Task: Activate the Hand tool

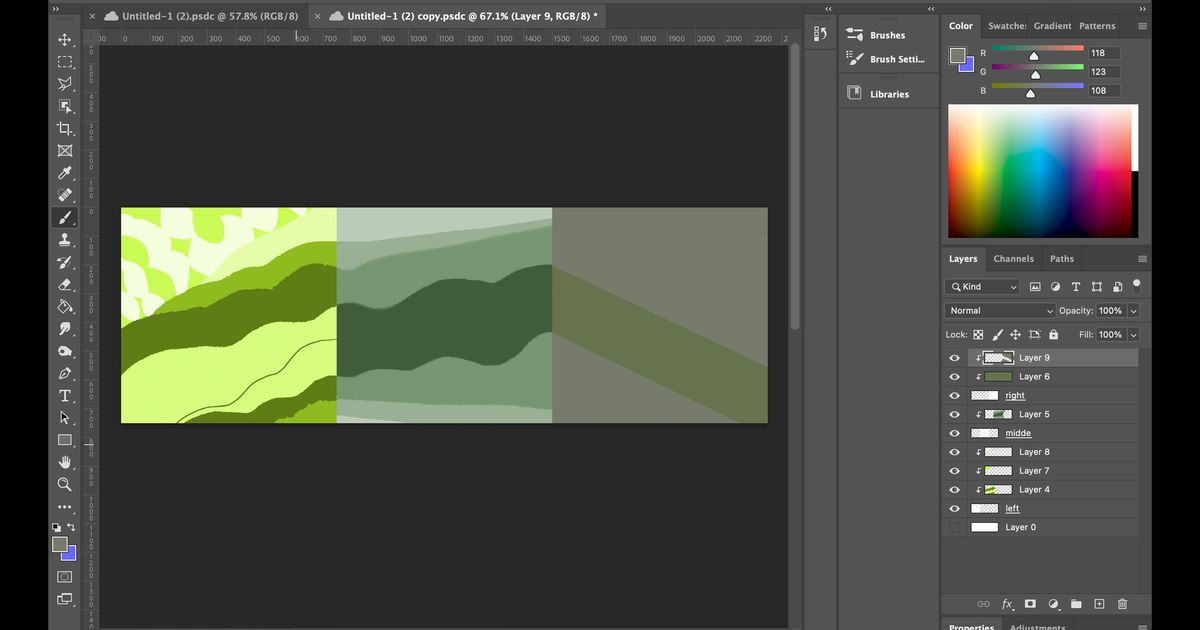Action: 65,462
